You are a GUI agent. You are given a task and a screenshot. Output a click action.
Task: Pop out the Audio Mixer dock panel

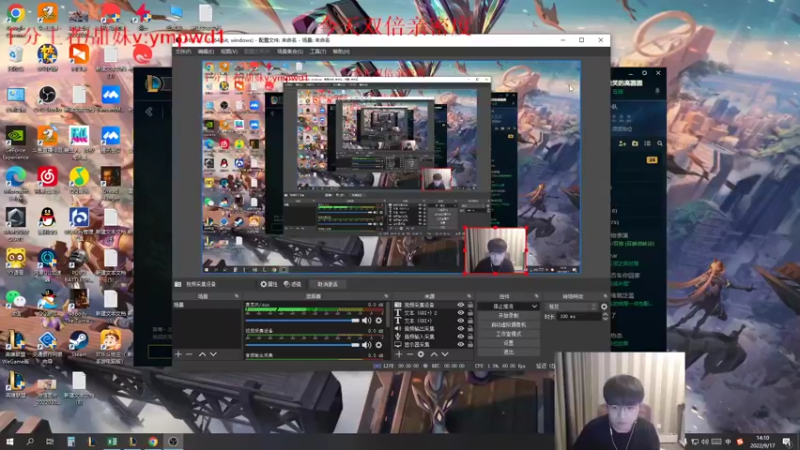(386, 296)
